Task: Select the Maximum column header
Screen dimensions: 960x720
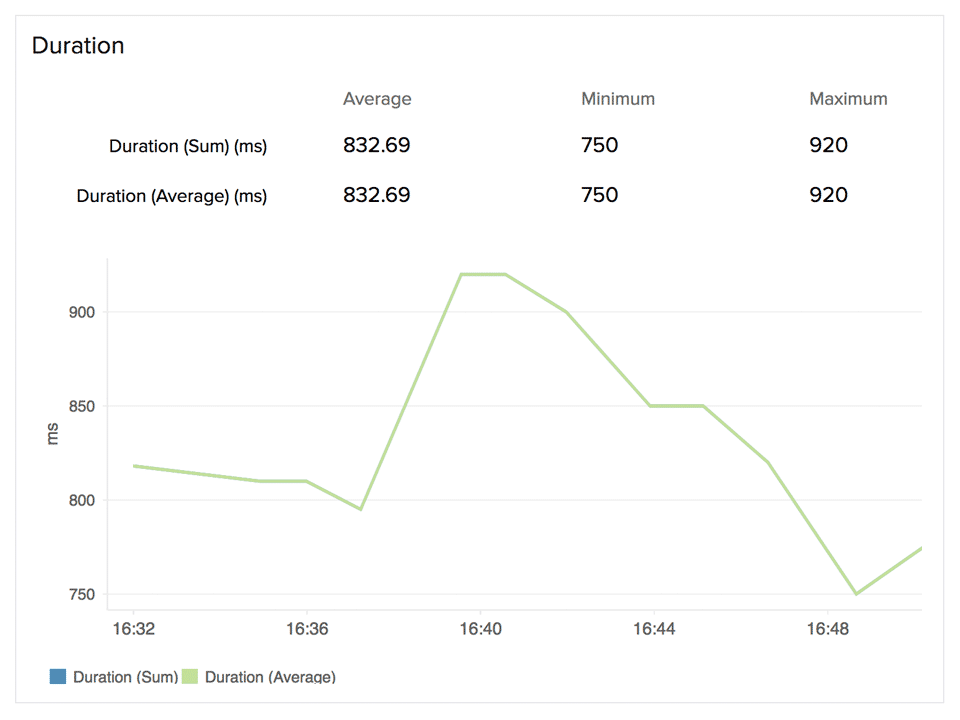Action: pyautogui.click(x=848, y=99)
